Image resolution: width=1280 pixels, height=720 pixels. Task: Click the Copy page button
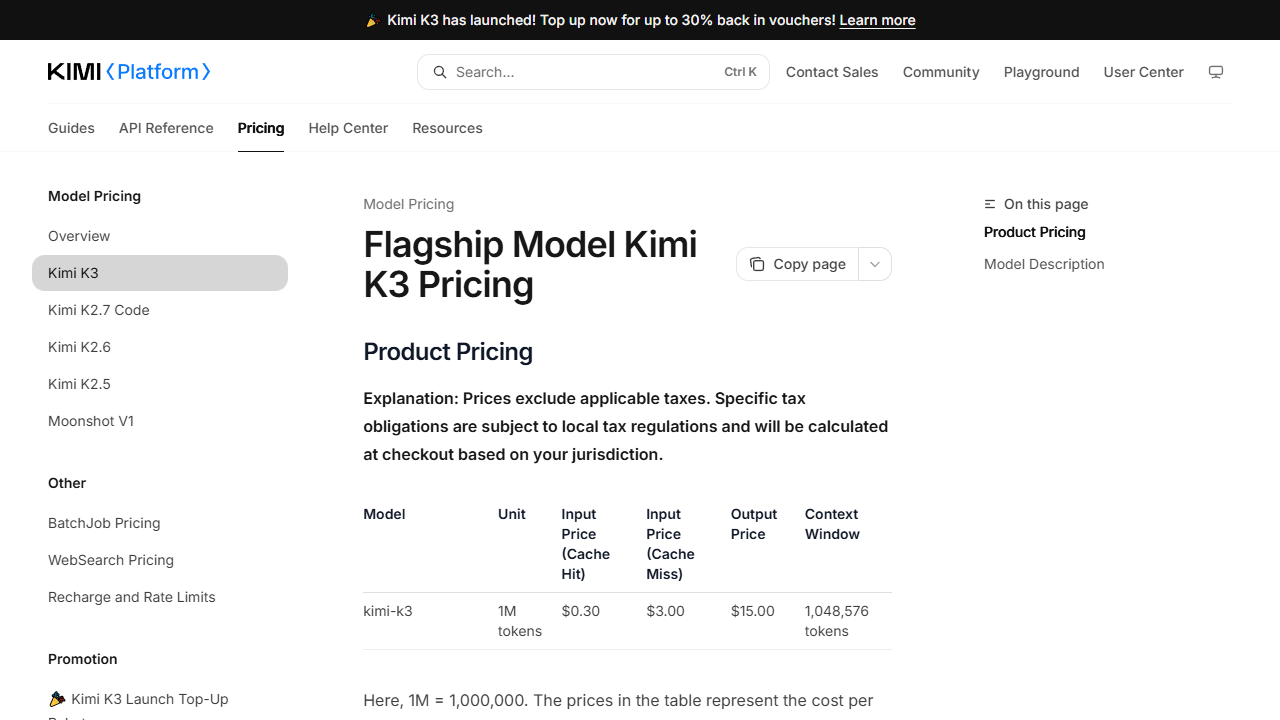(798, 264)
